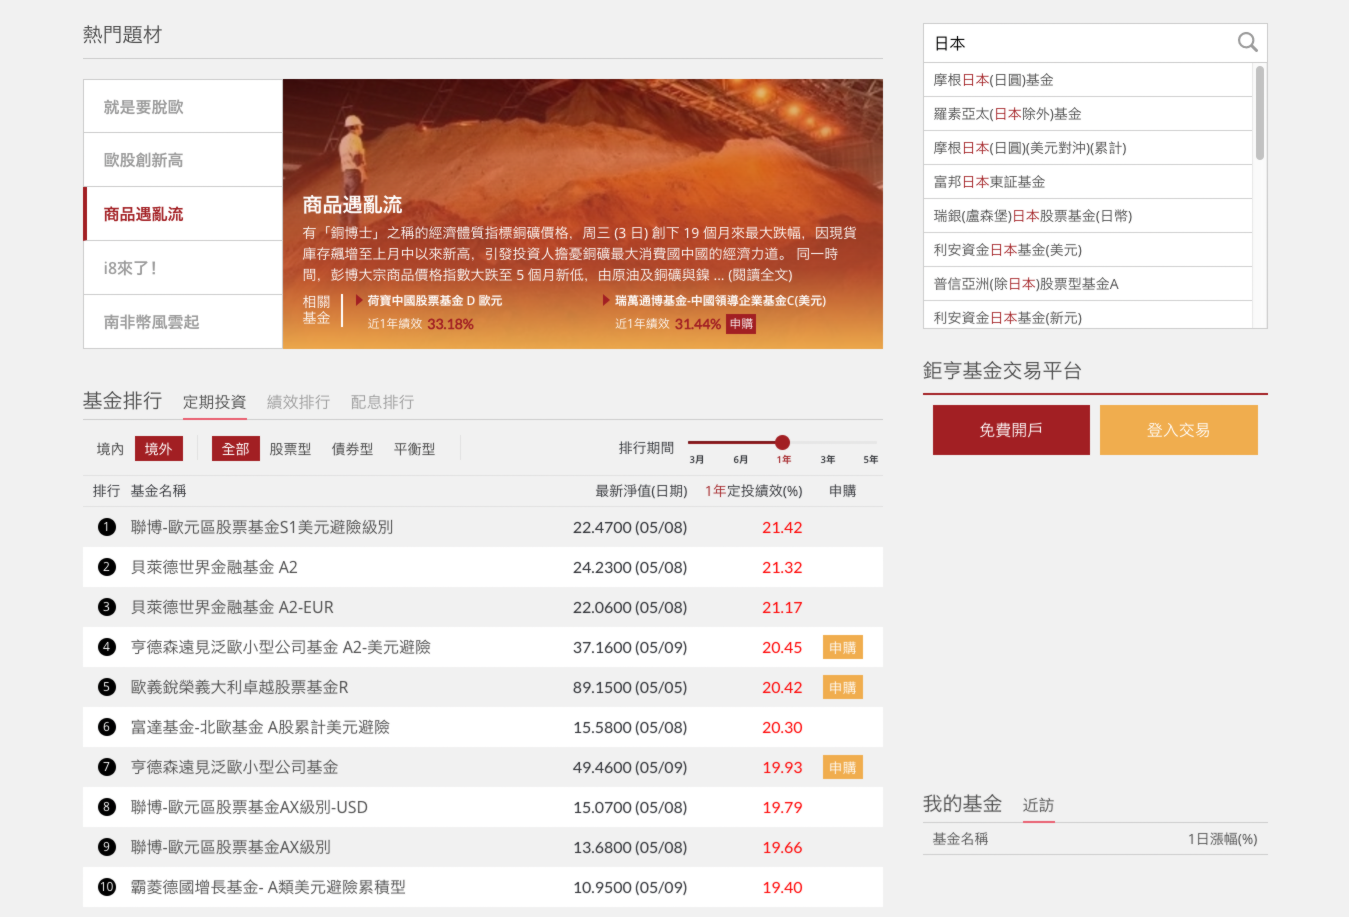The width and height of the screenshot is (1349, 917).
Task: Set ranking period to 3月 mark
Action: [697, 459]
